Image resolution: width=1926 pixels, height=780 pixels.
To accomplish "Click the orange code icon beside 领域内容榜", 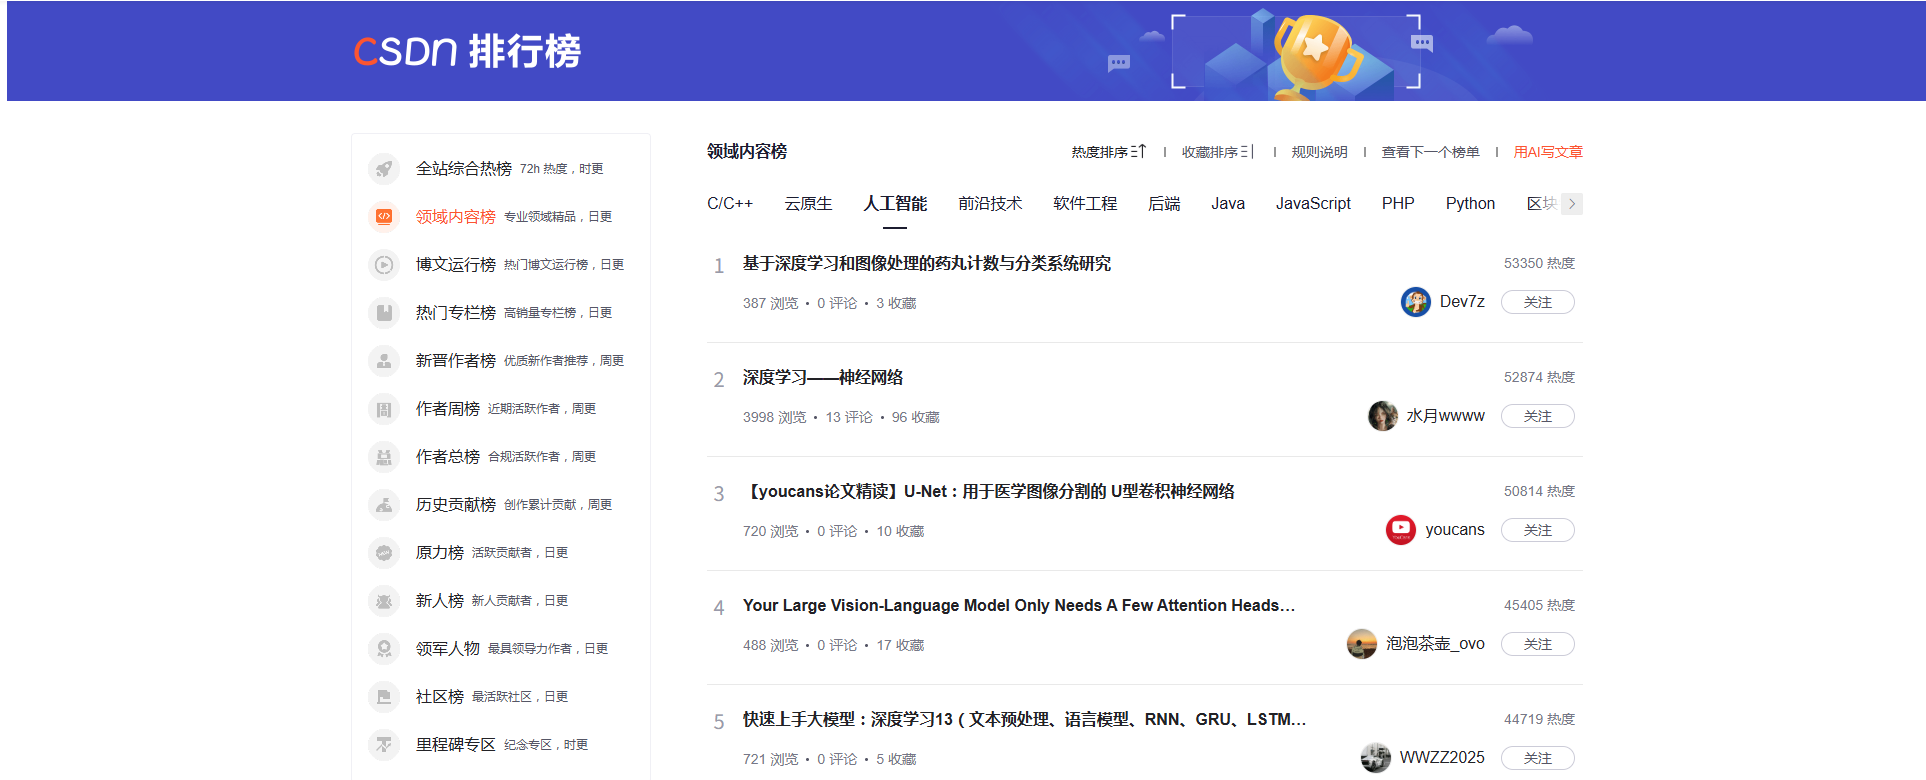I will click(384, 217).
